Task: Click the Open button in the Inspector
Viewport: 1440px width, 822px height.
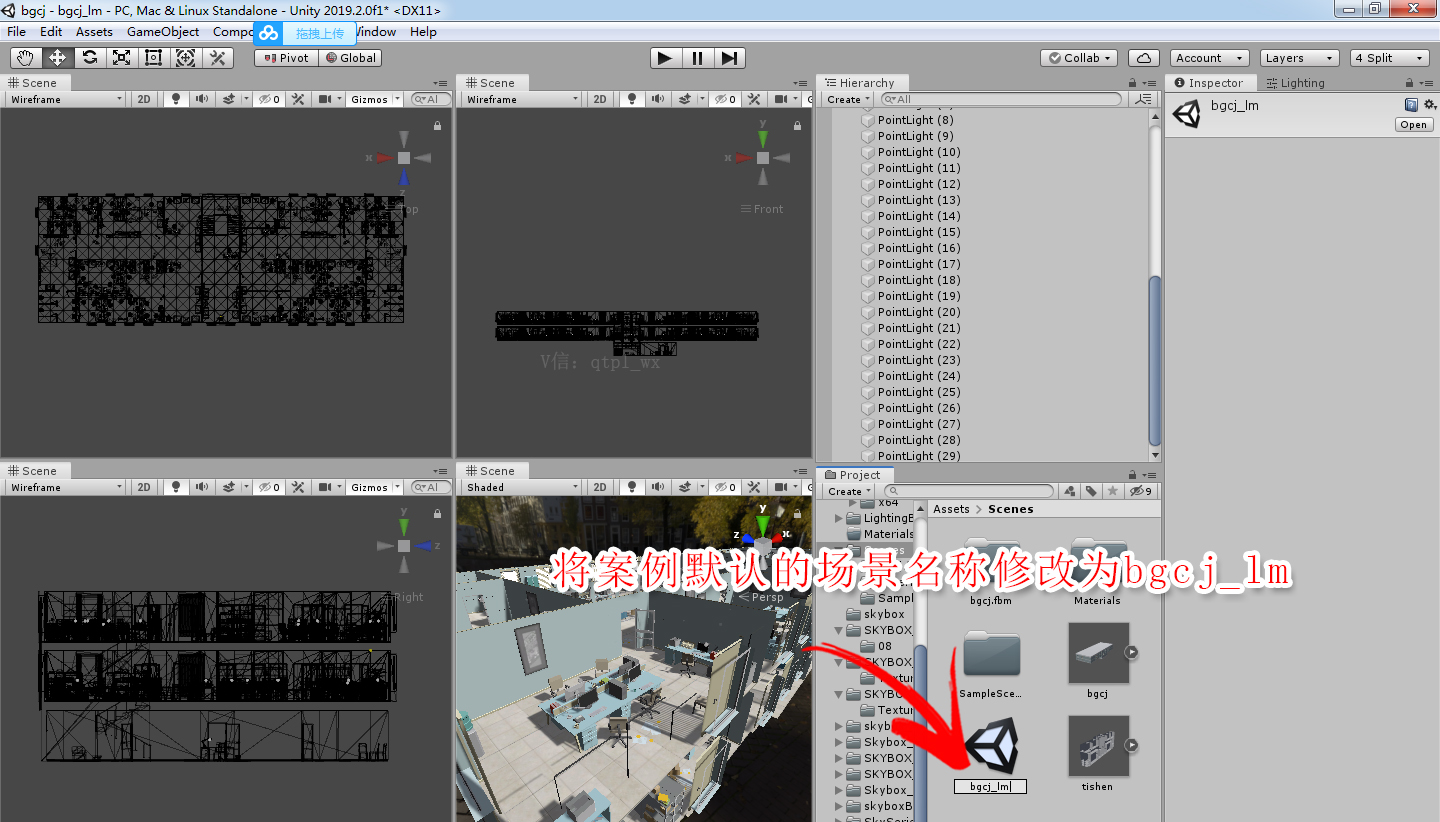Action: (x=1414, y=125)
